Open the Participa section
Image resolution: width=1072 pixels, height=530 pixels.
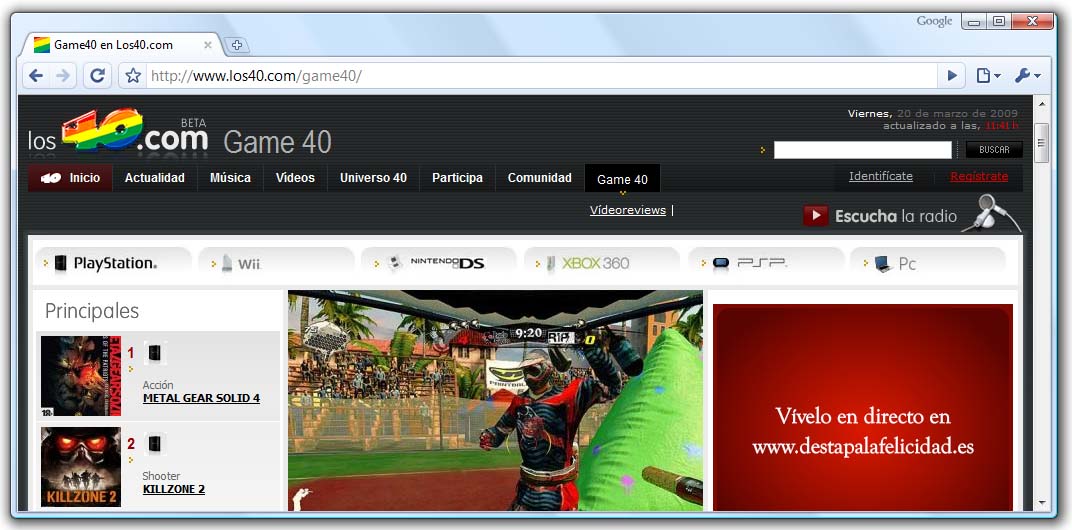457,178
